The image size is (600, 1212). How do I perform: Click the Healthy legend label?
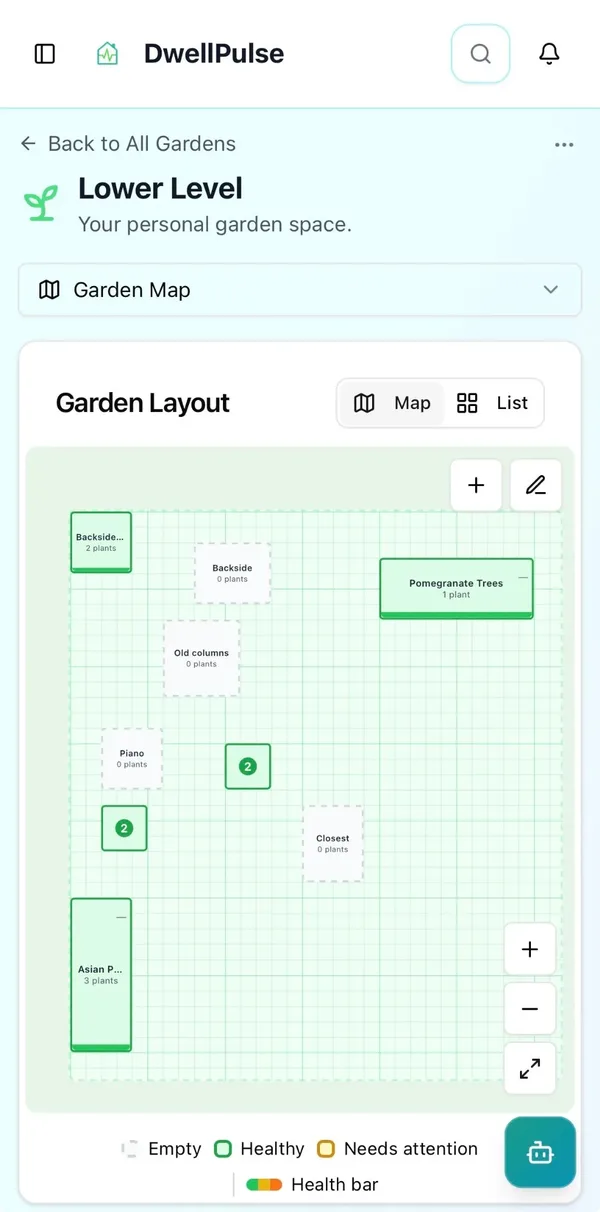272,1149
